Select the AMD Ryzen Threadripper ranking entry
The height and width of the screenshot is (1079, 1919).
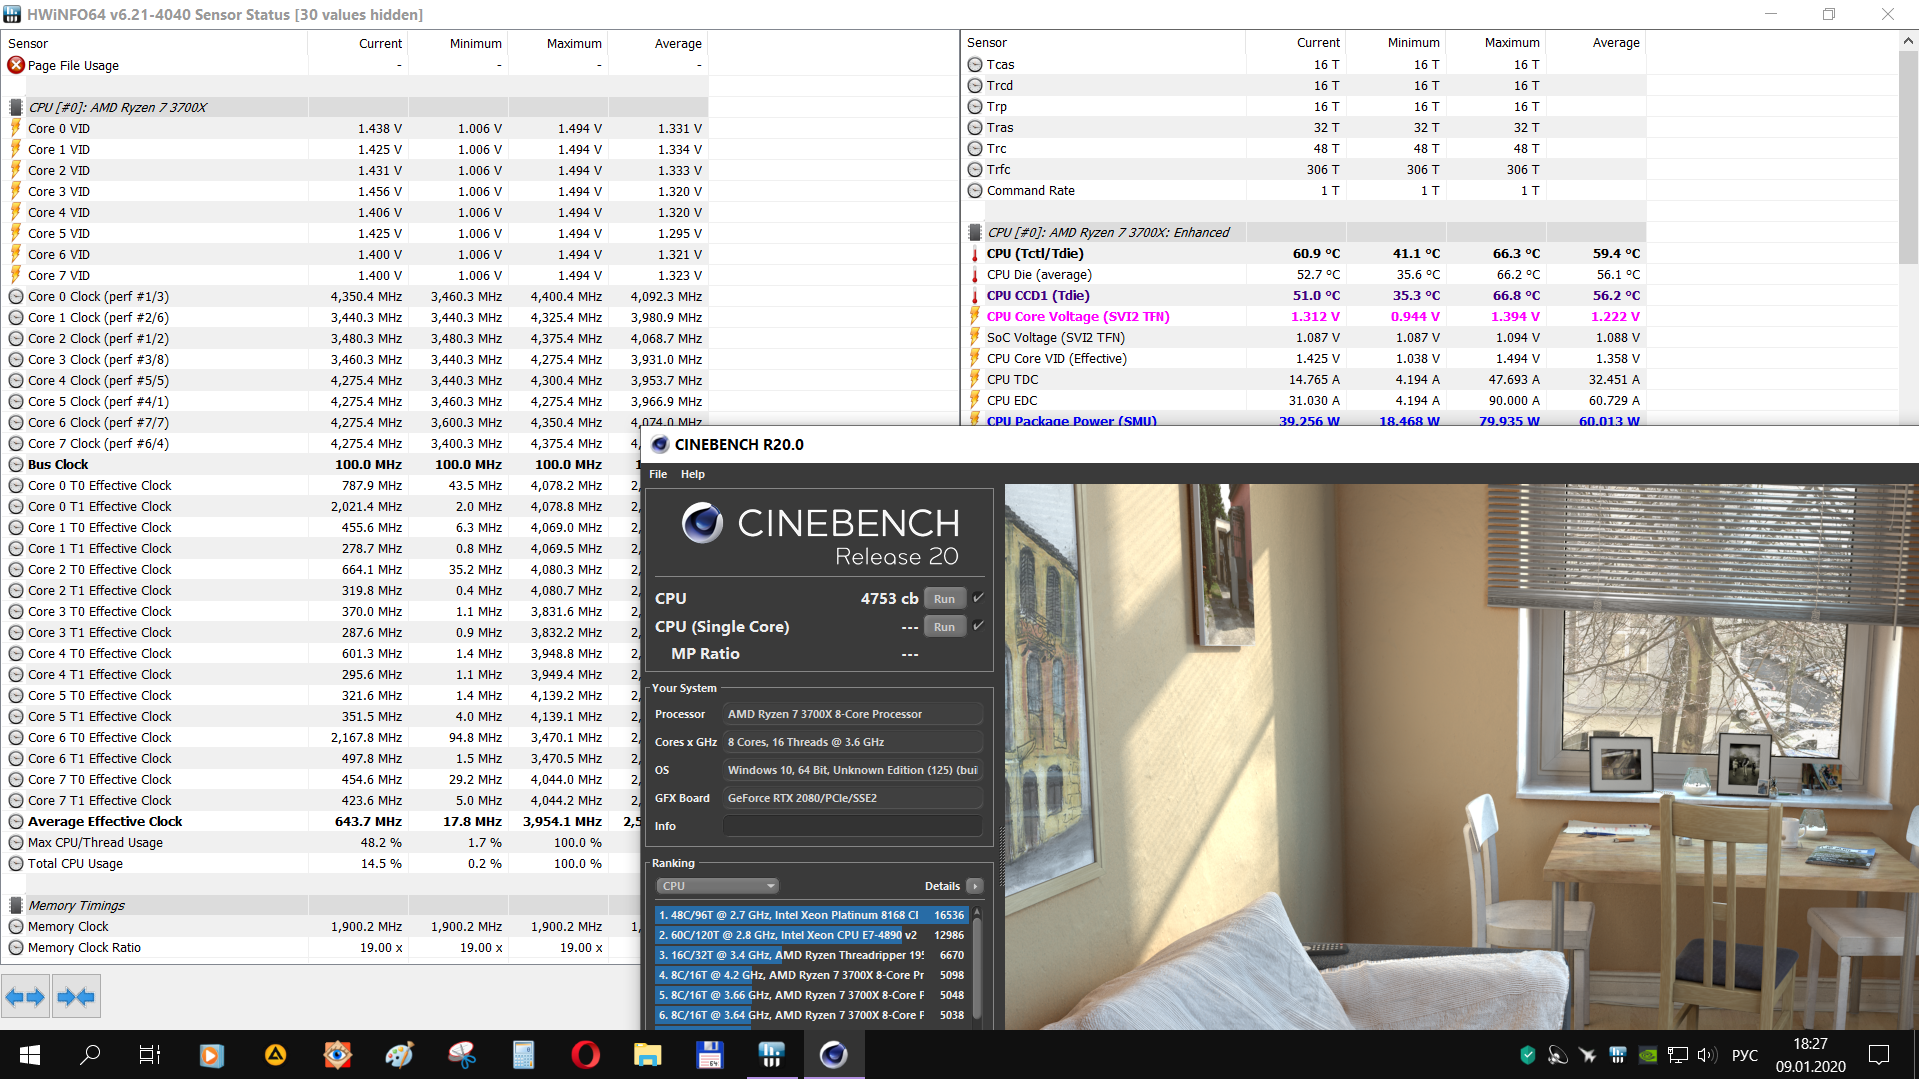811,955
